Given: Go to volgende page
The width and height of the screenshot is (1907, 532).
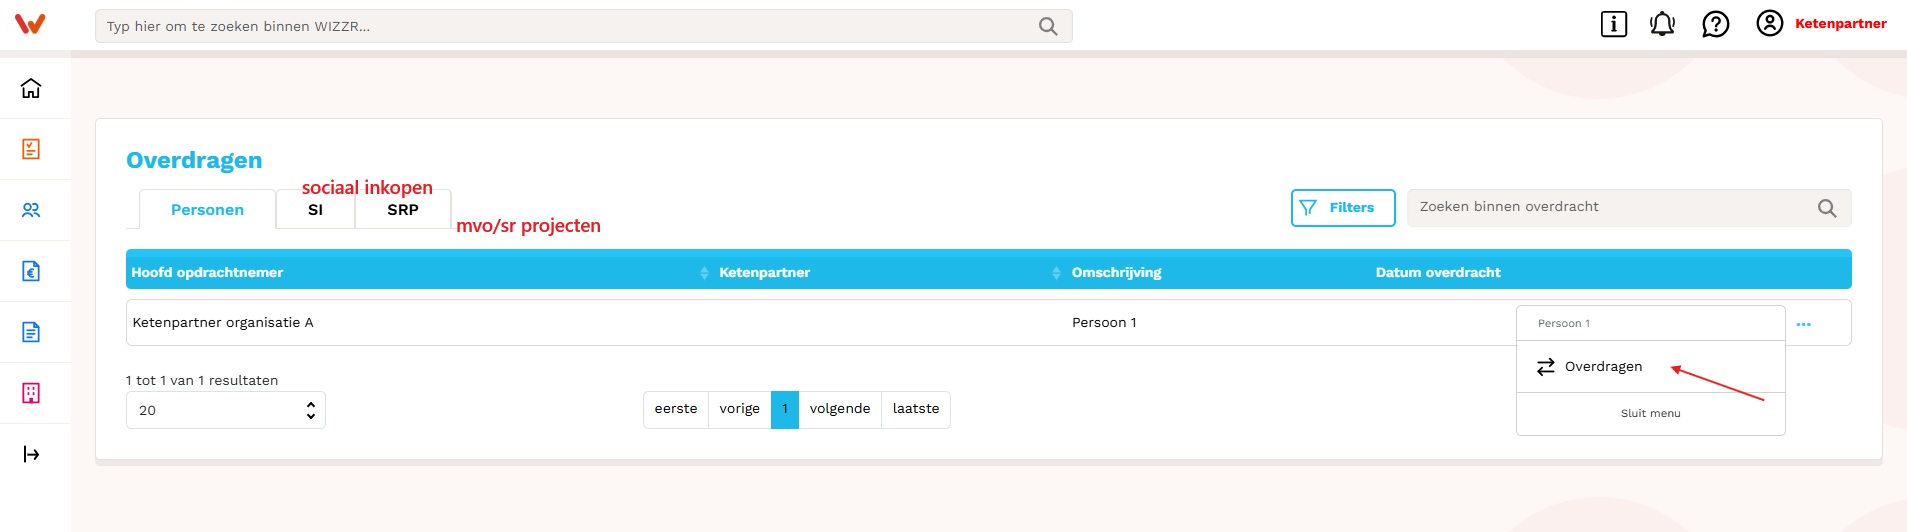Looking at the screenshot, I should point(840,409).
